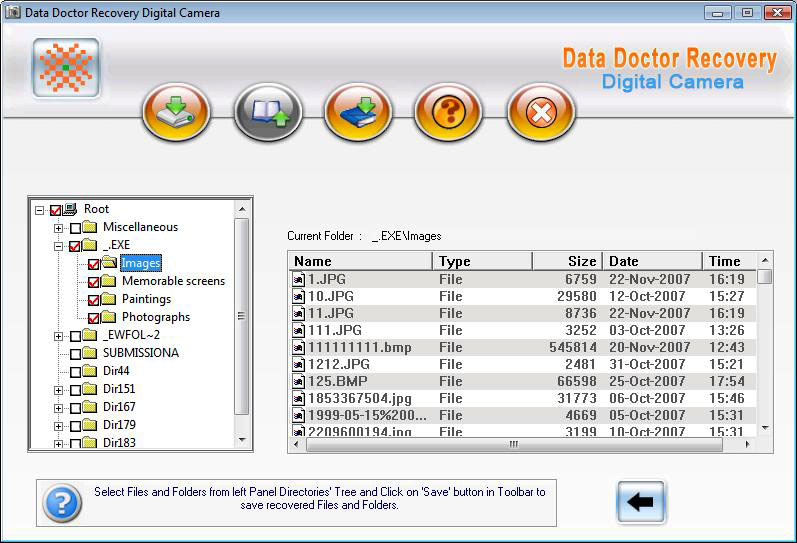Click the open Images folder icon
The width and height of the screenshot is (797, 543).
point(109,263)
